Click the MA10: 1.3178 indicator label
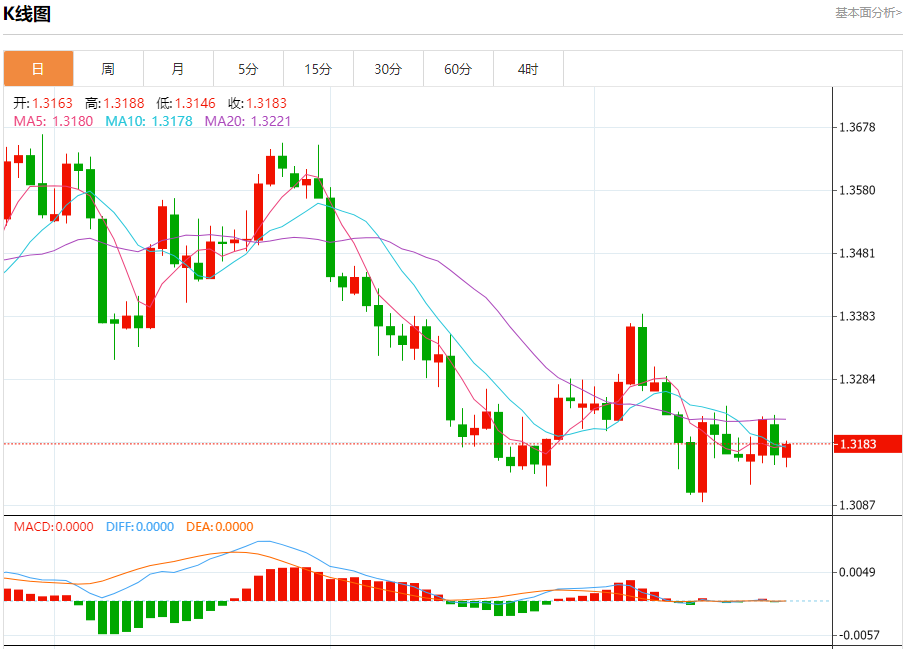This screenshot has height=649, width=907. coord(149,121)
